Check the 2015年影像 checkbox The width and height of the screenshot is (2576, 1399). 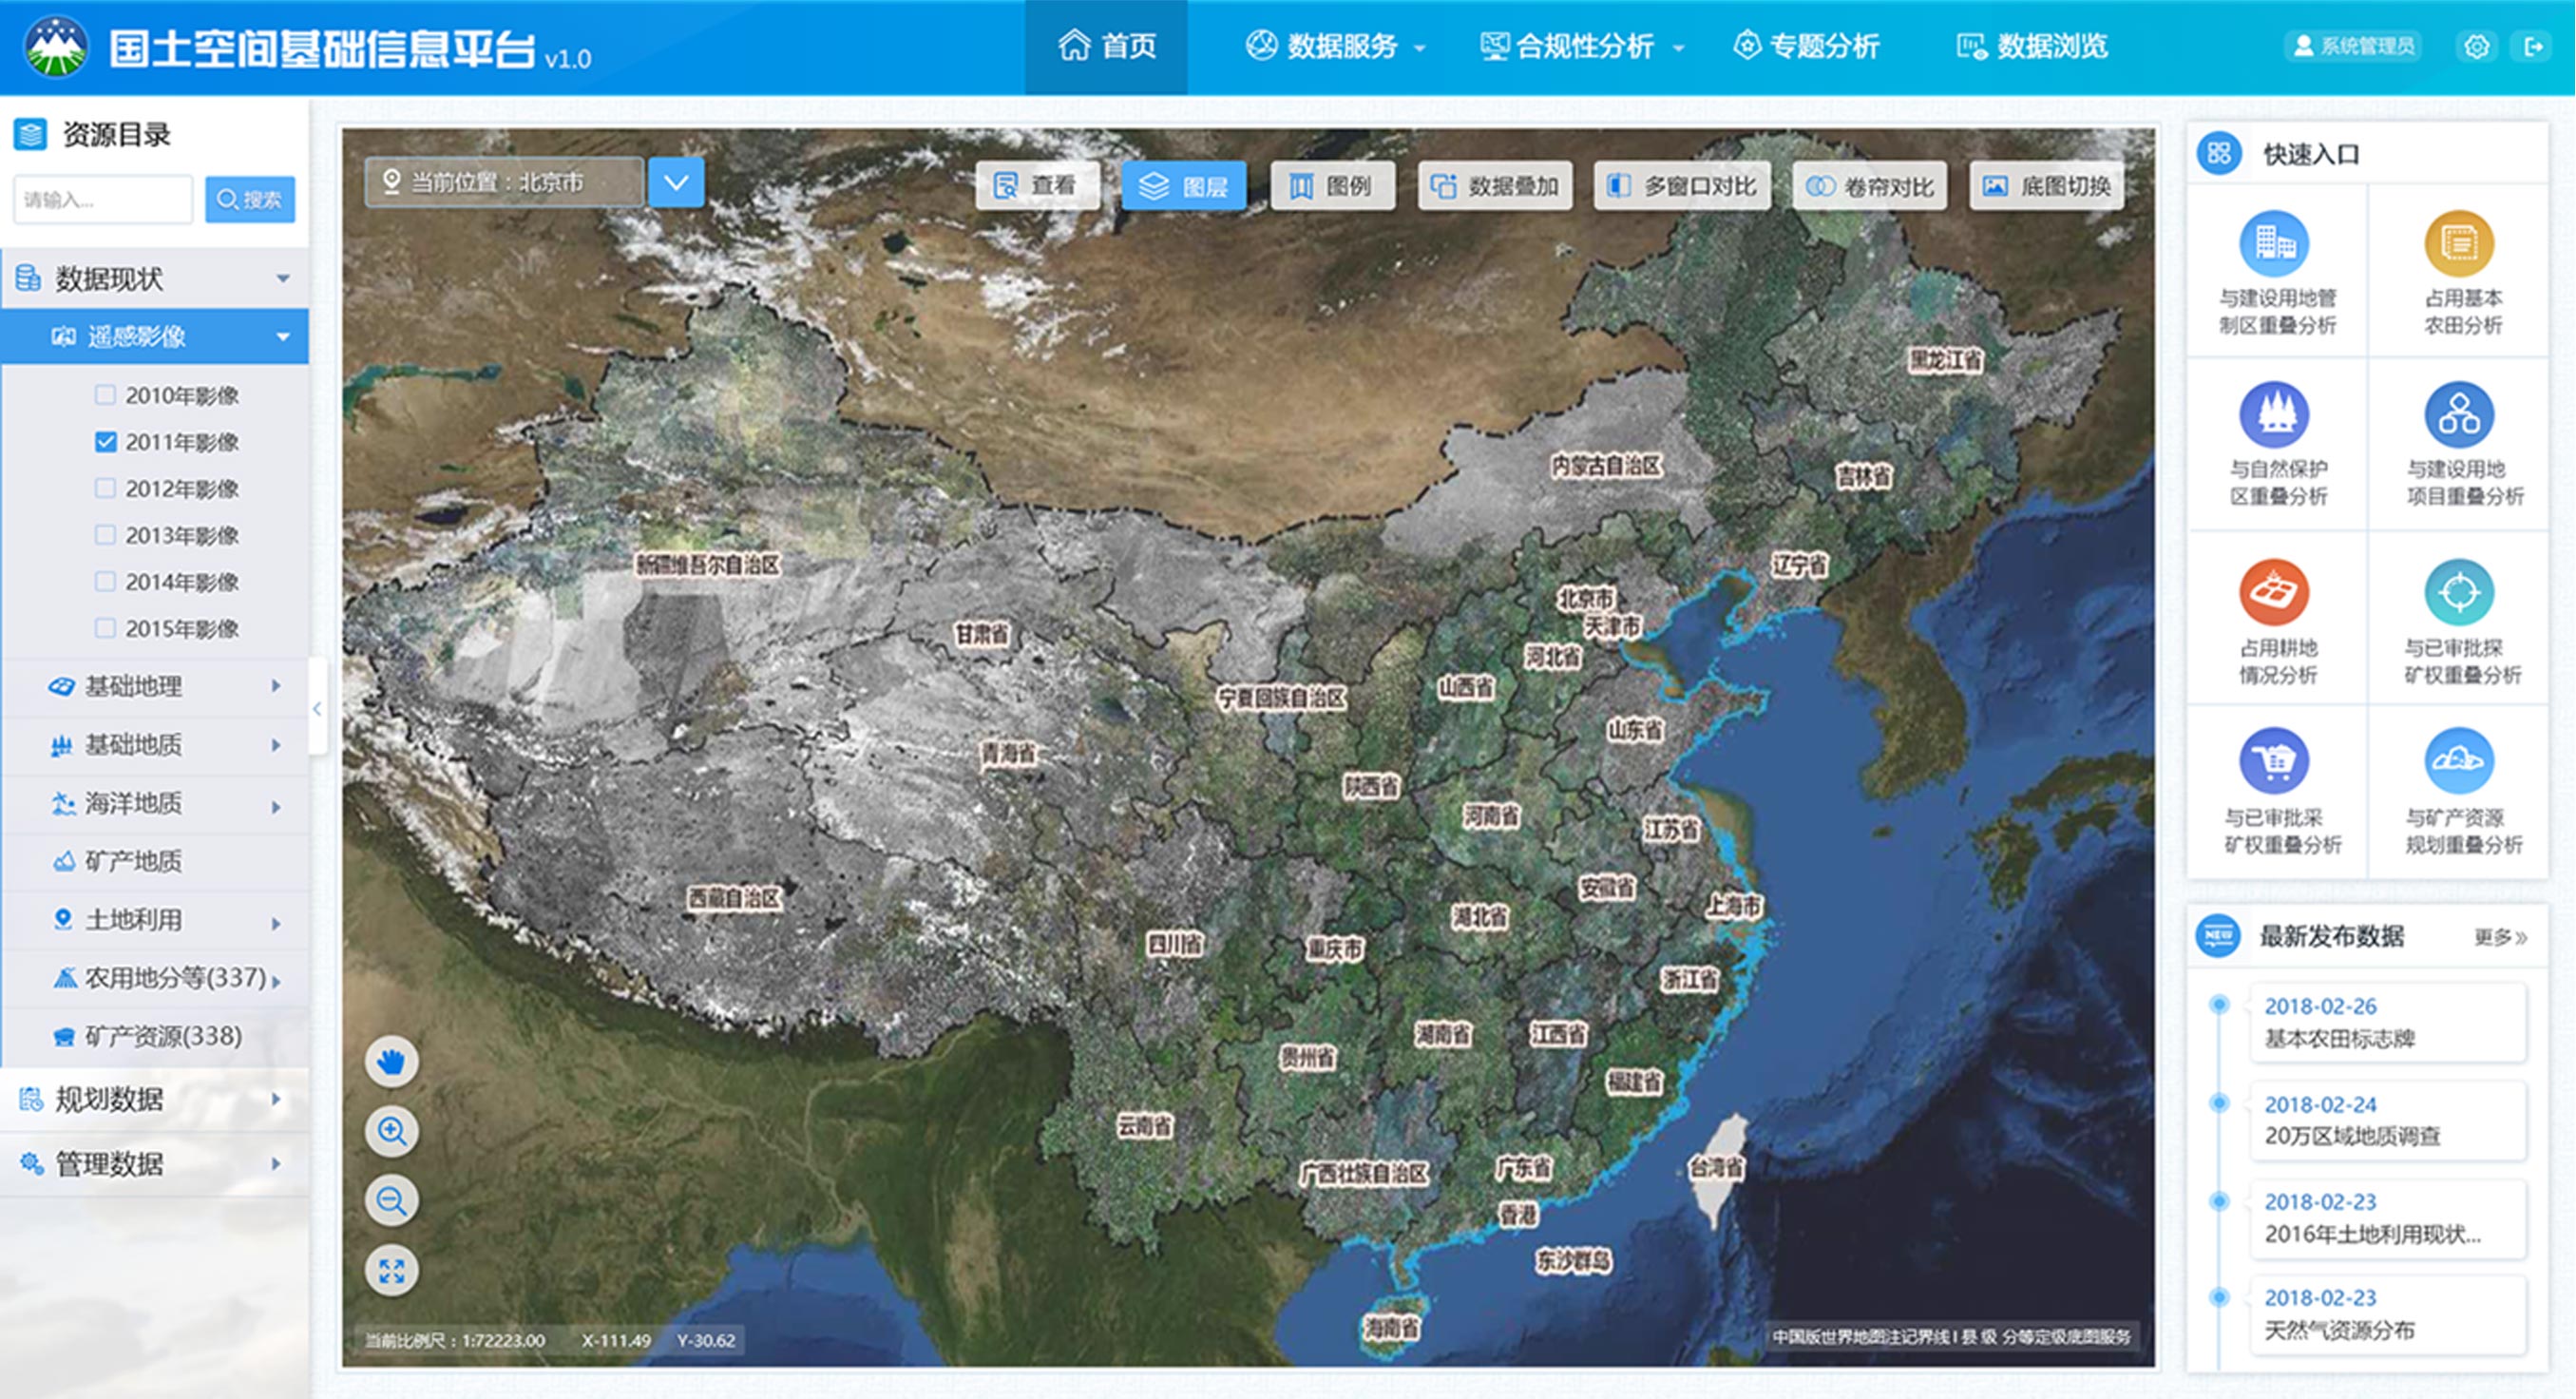[105, 628]
